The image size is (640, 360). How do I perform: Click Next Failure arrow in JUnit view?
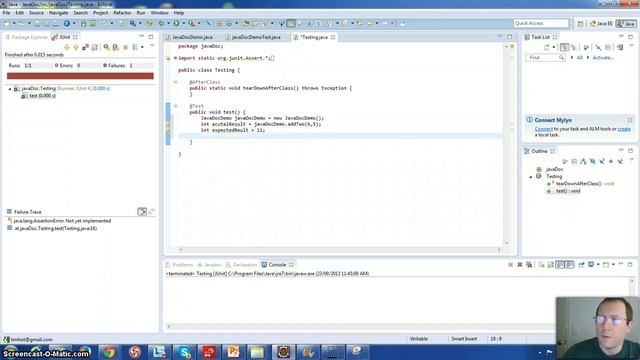(x=67, y=47)
